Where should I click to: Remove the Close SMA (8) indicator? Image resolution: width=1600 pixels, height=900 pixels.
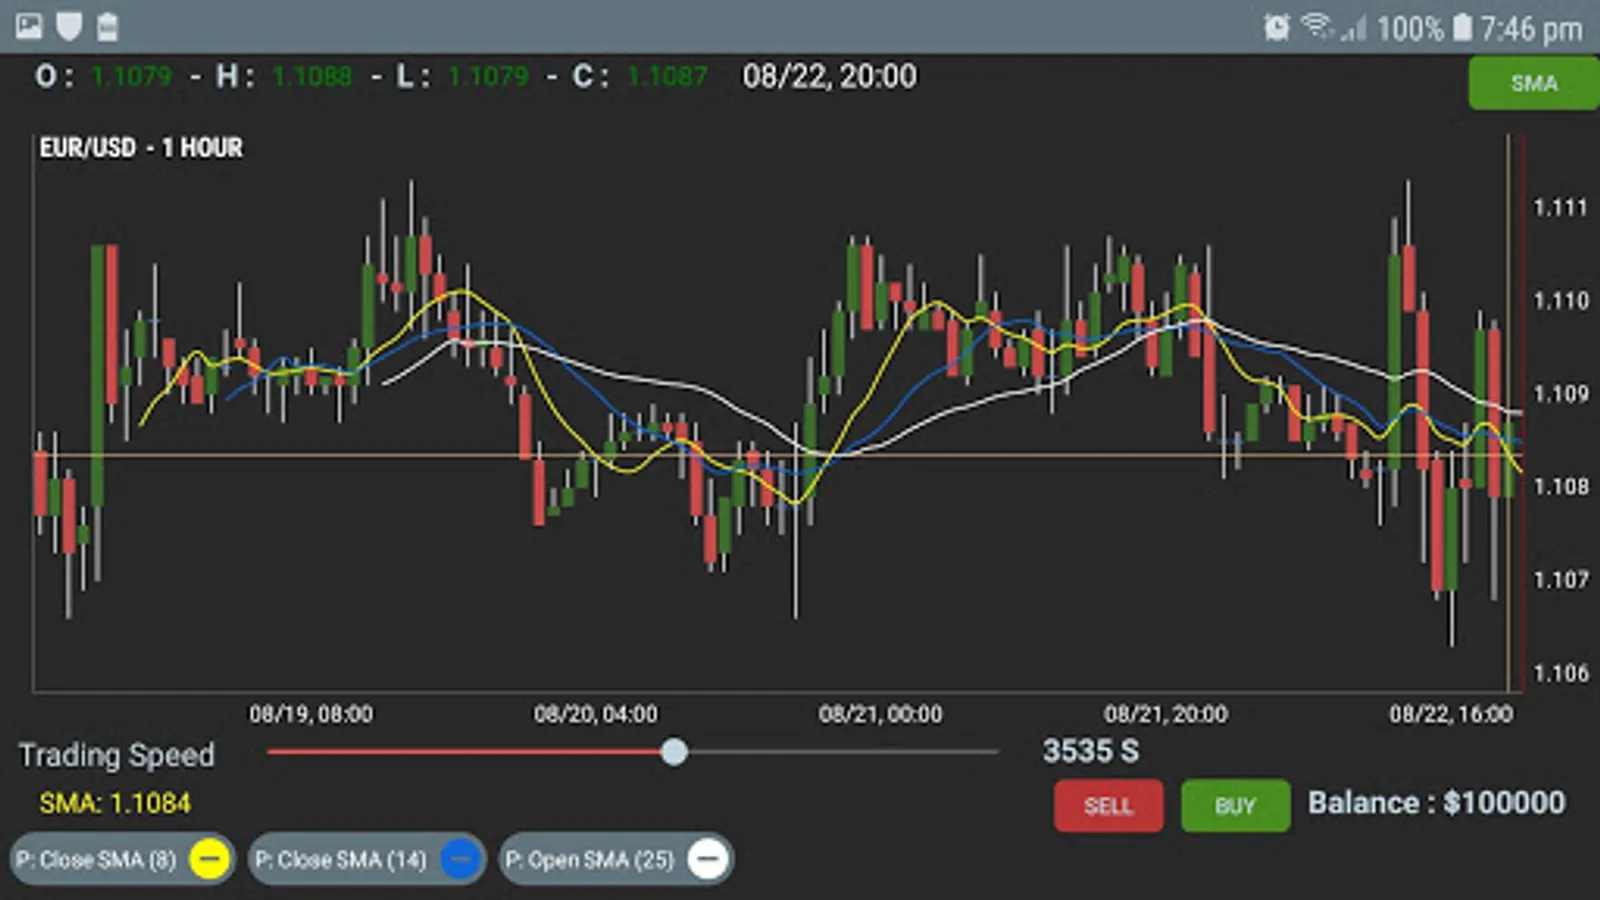click(x=209, y=859)
